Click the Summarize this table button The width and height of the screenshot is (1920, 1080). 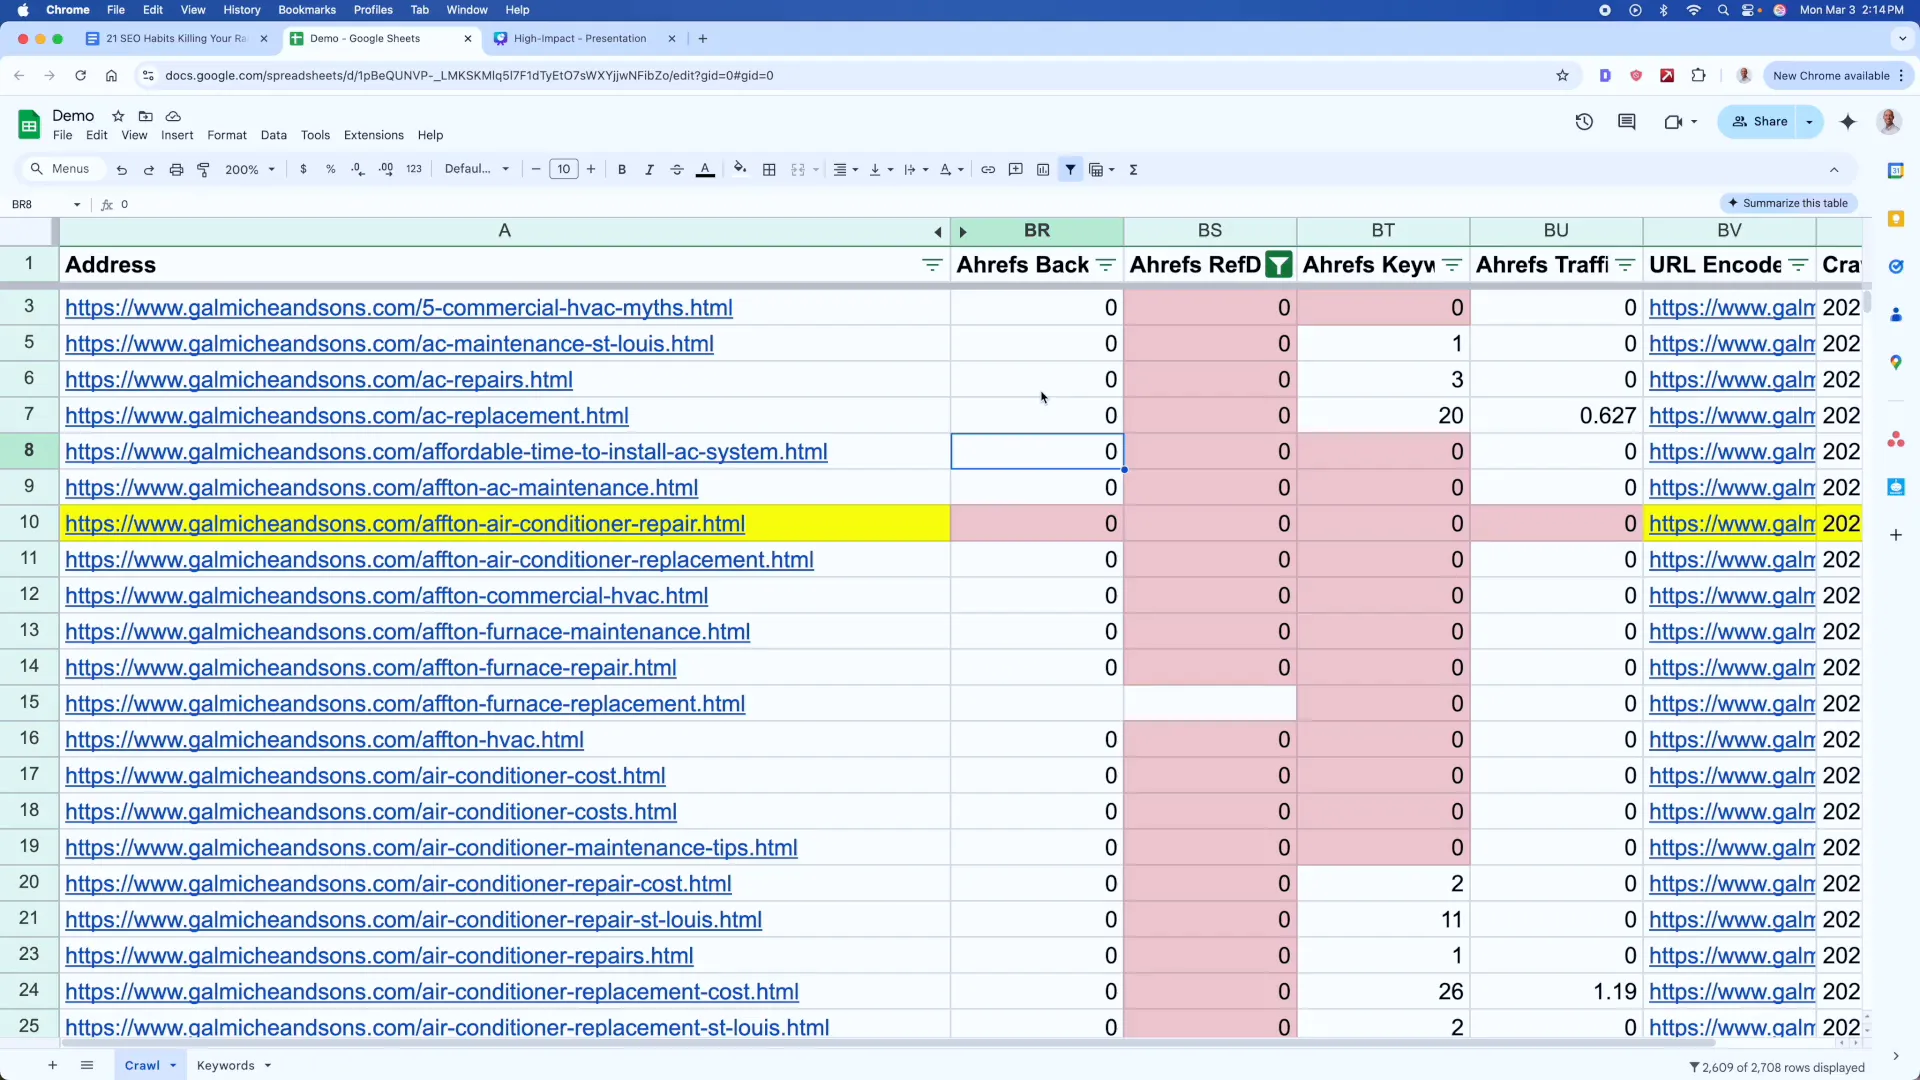(x=1790, y=203)
